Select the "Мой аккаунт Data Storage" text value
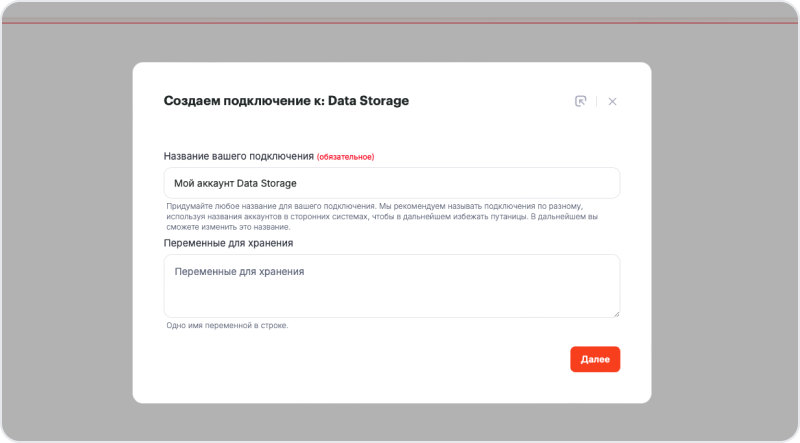The width and height of the screenshot is (800, 443). [235, 183]
